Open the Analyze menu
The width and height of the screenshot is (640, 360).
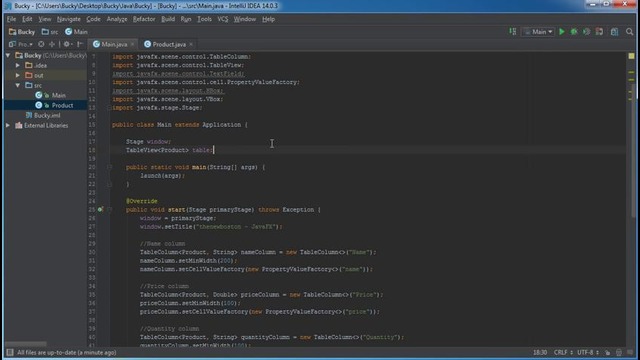click(x=117, y=19)
